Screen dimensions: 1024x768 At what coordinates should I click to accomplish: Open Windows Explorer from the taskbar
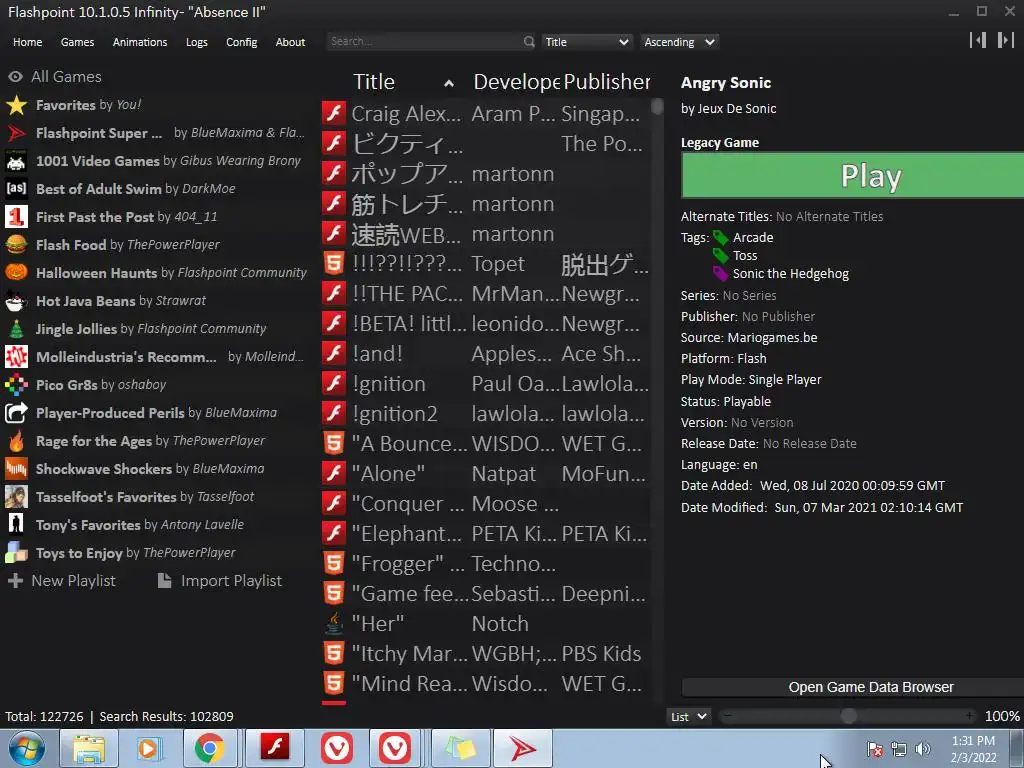pos(88,748)
